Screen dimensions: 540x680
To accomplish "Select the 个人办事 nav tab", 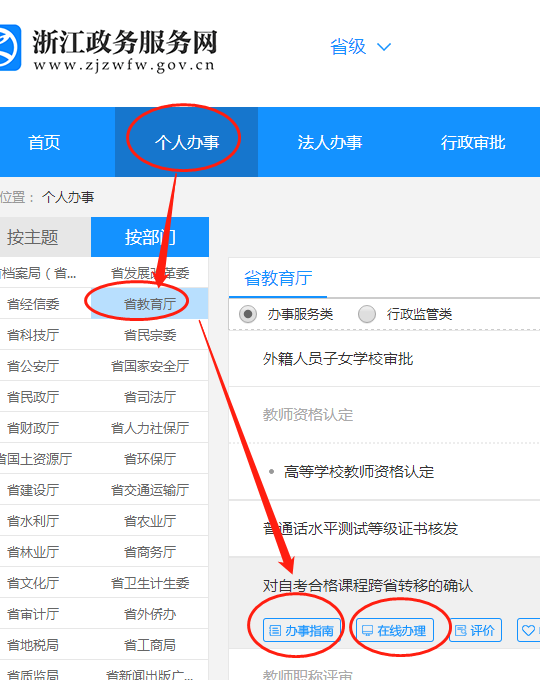I will 187,142.
